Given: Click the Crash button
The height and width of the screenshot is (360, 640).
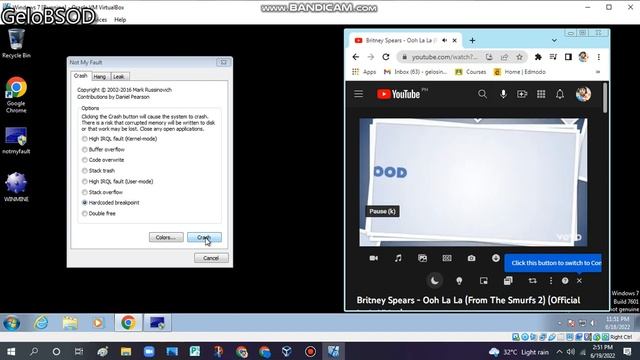Looking at the screenshot, I should click(x=204, y=237).
